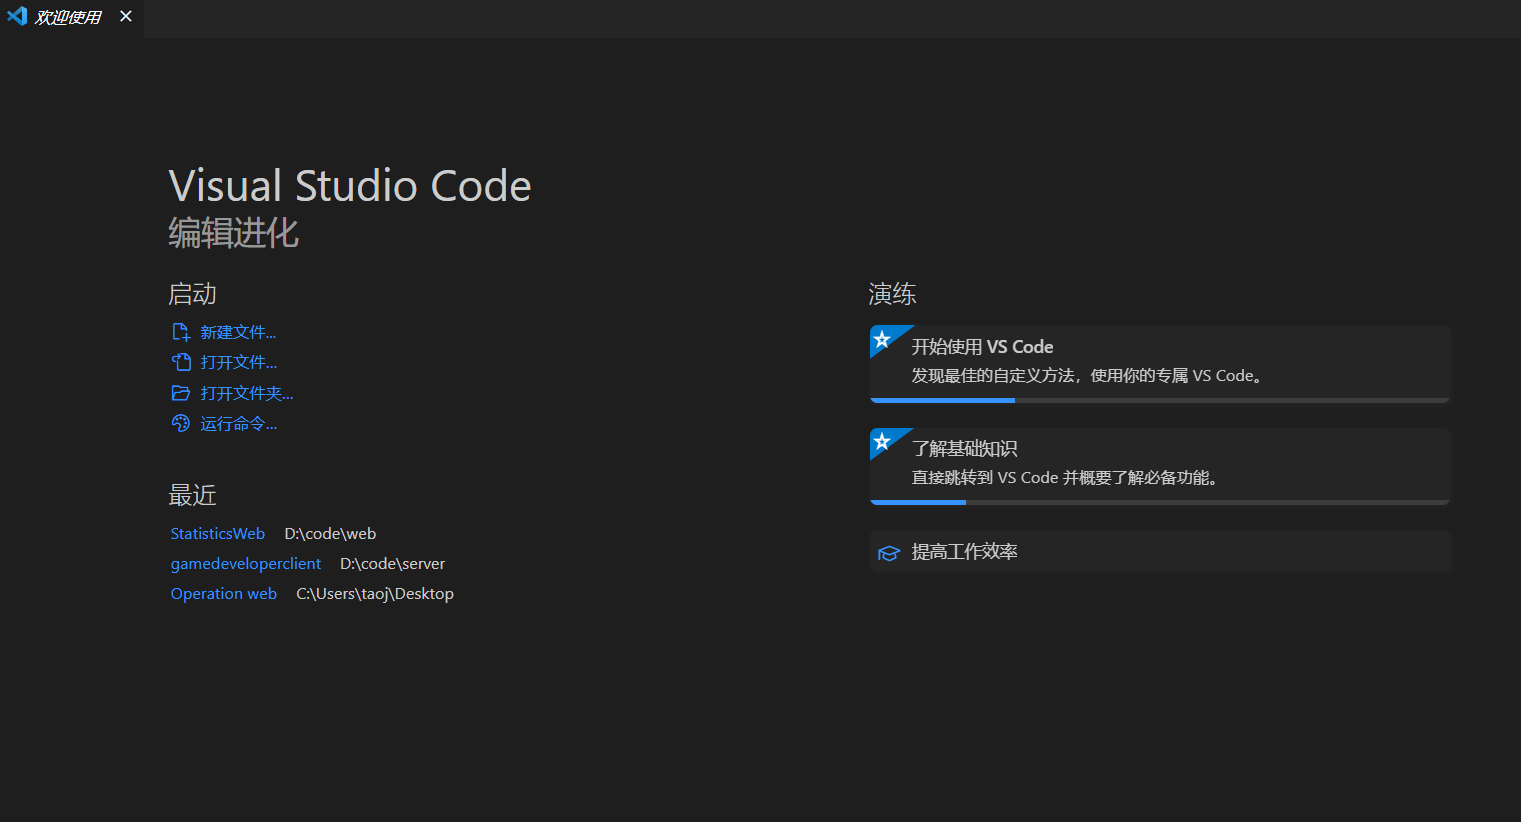The height and width of the screenshot is (822, 1521).
Task: Click graduation cap icon beside 提高工作效率
Action: coord(889,553)
